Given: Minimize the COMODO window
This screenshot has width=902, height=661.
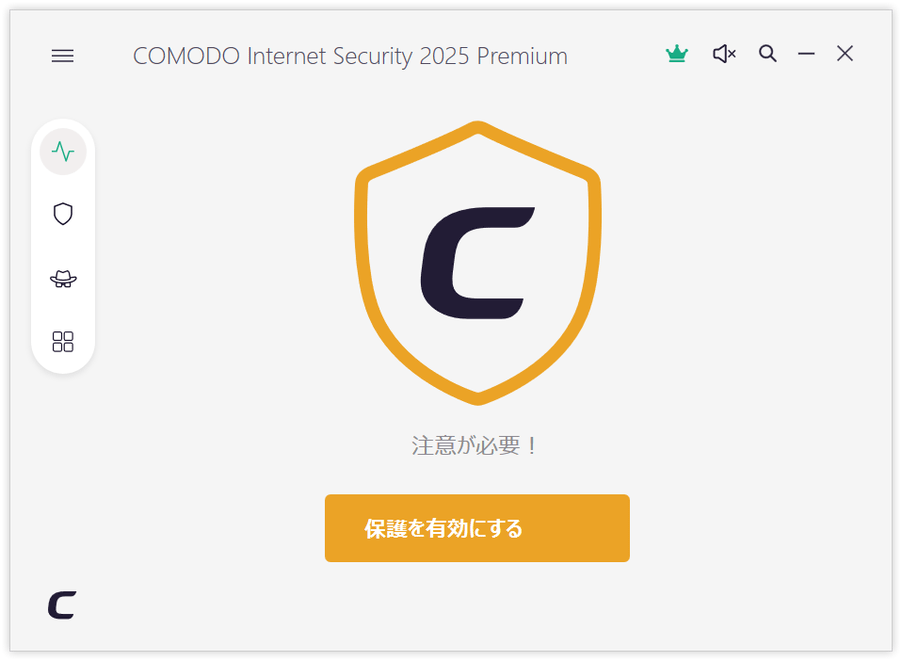Looking at the screenshot, I should coord(806,54).
